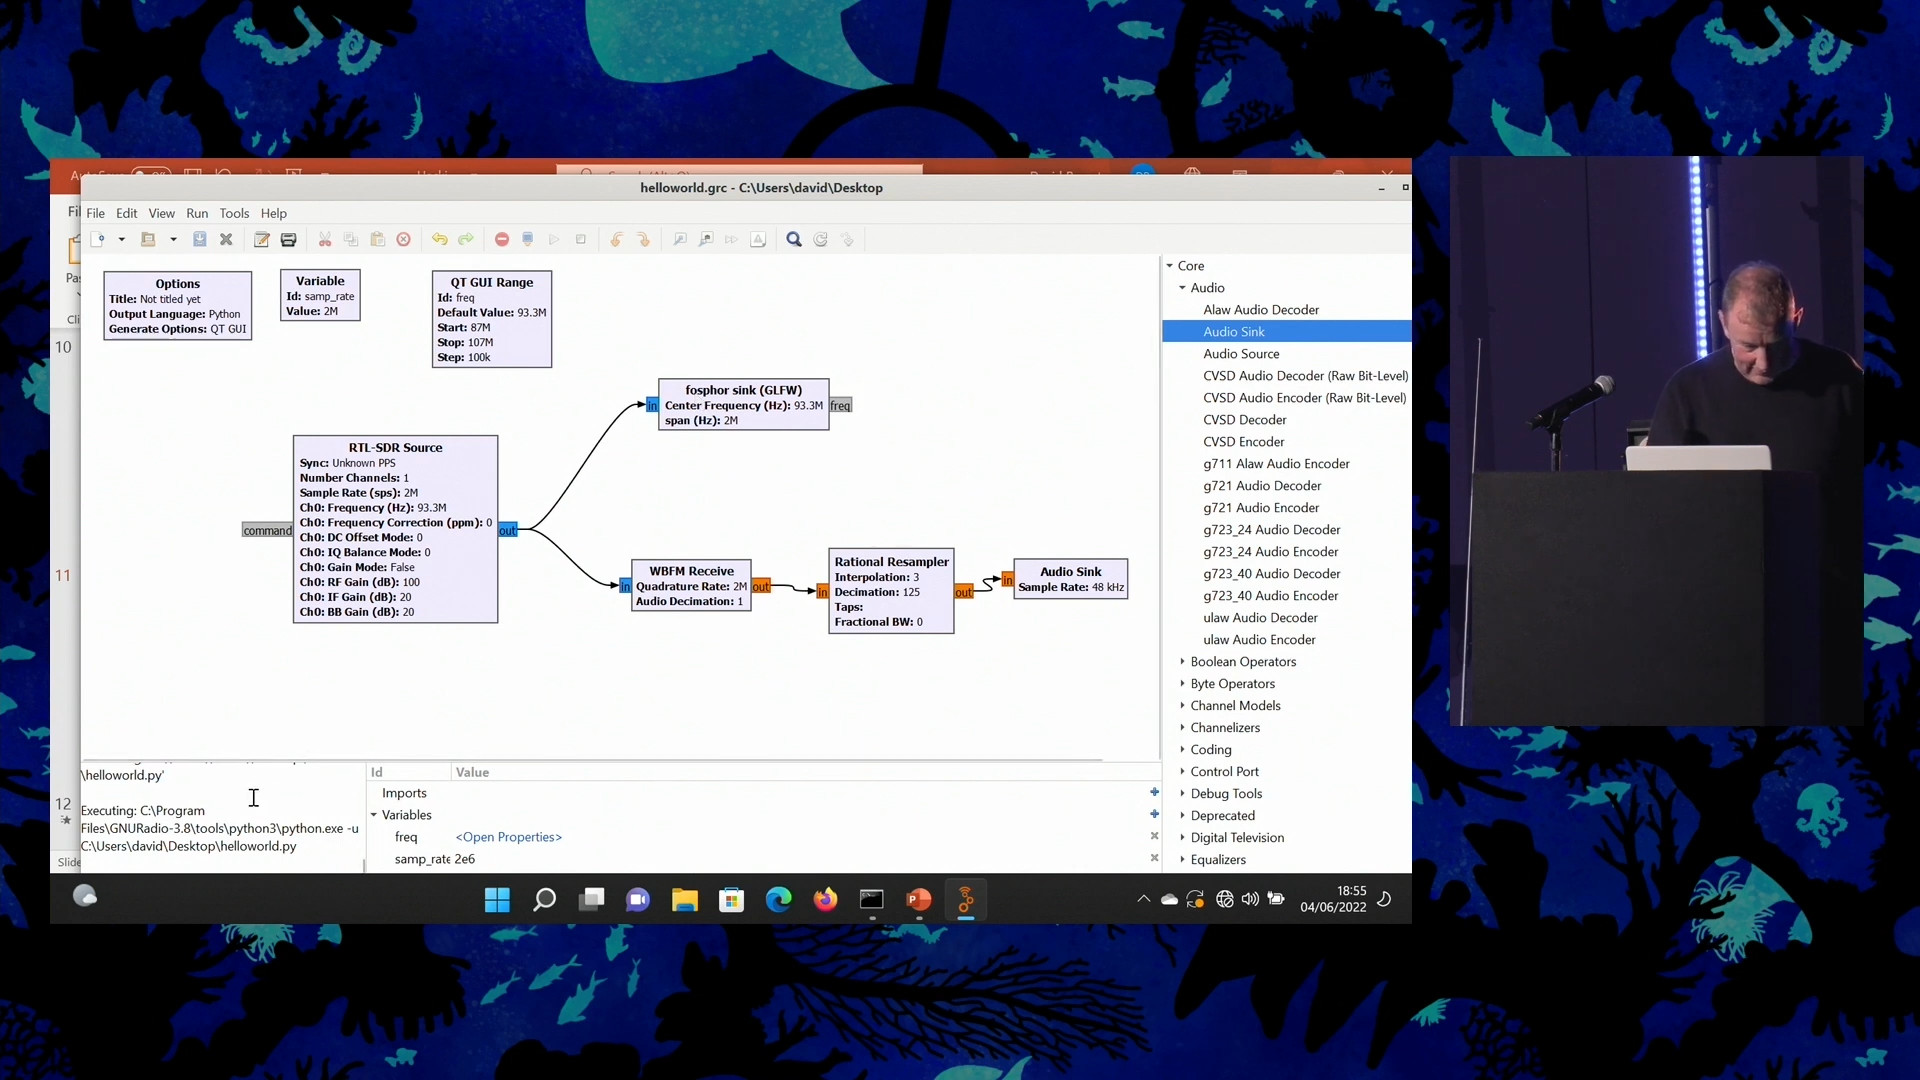Remove the freq variable
Viewport: 1920px width, 1080px height.
[x=1154, y=836]
